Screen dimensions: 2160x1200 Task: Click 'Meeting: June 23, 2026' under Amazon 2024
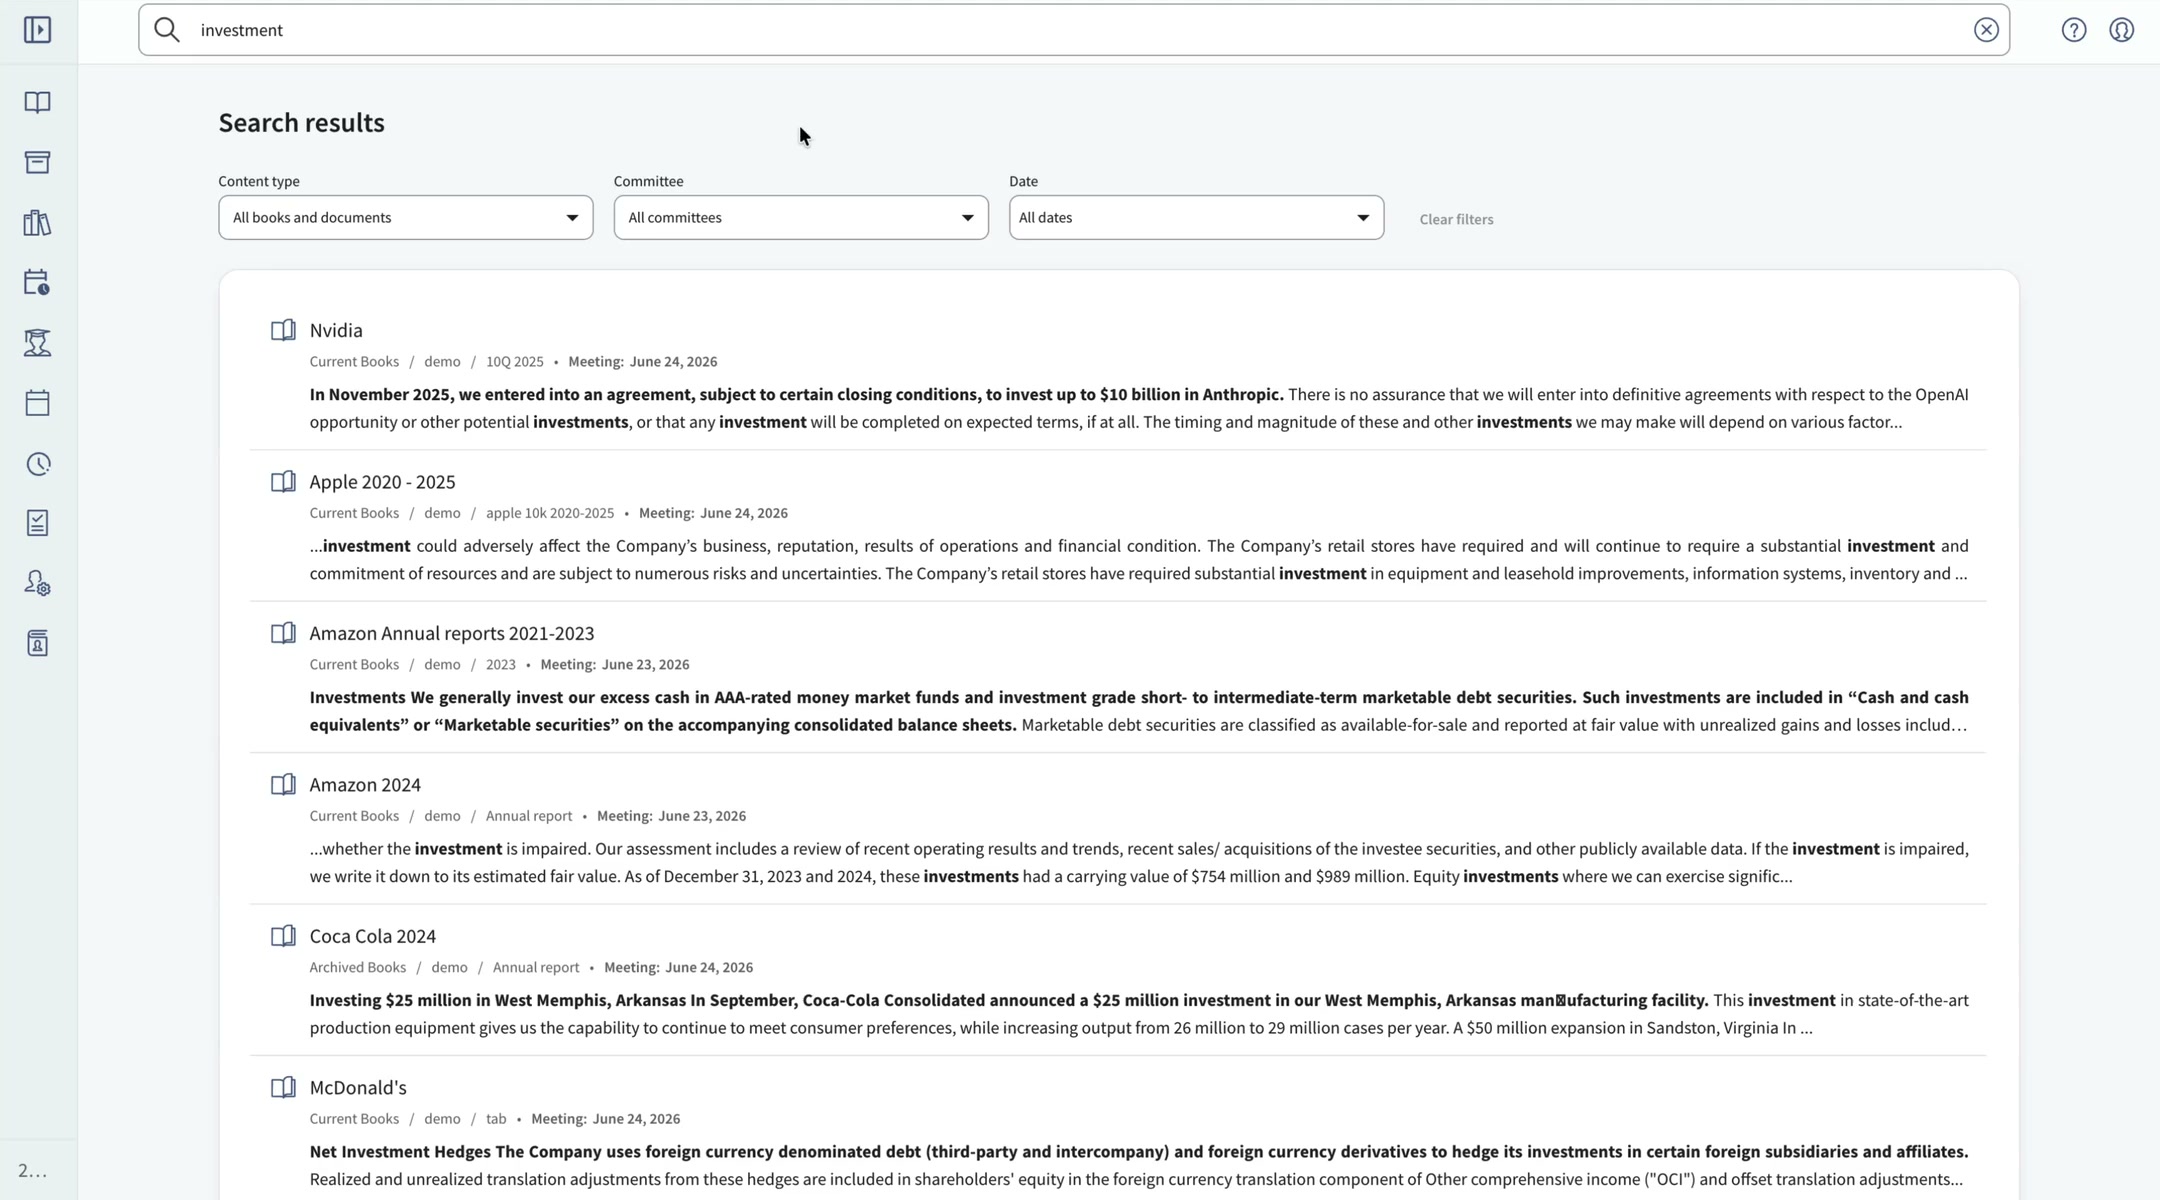pyautogui.click(x=671, y=816)
